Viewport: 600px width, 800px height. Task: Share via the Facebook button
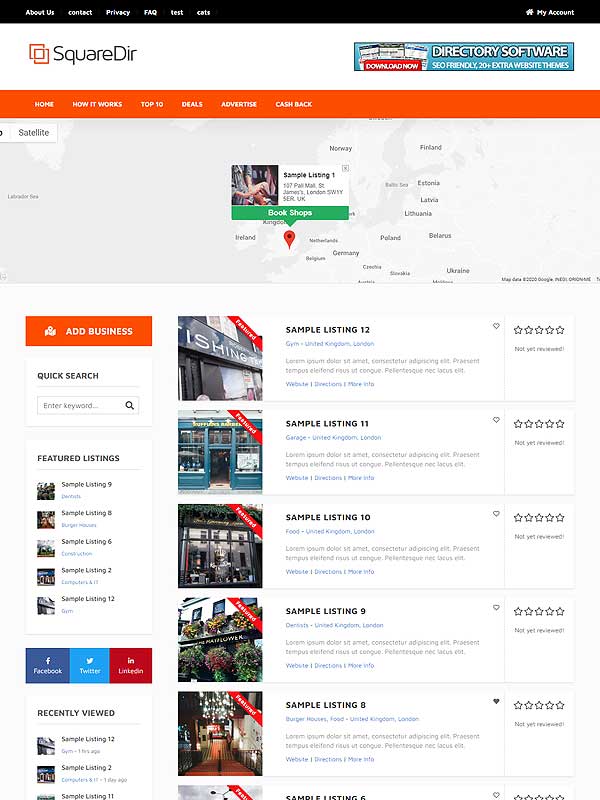pyautogui.click(x=47, y=665)
